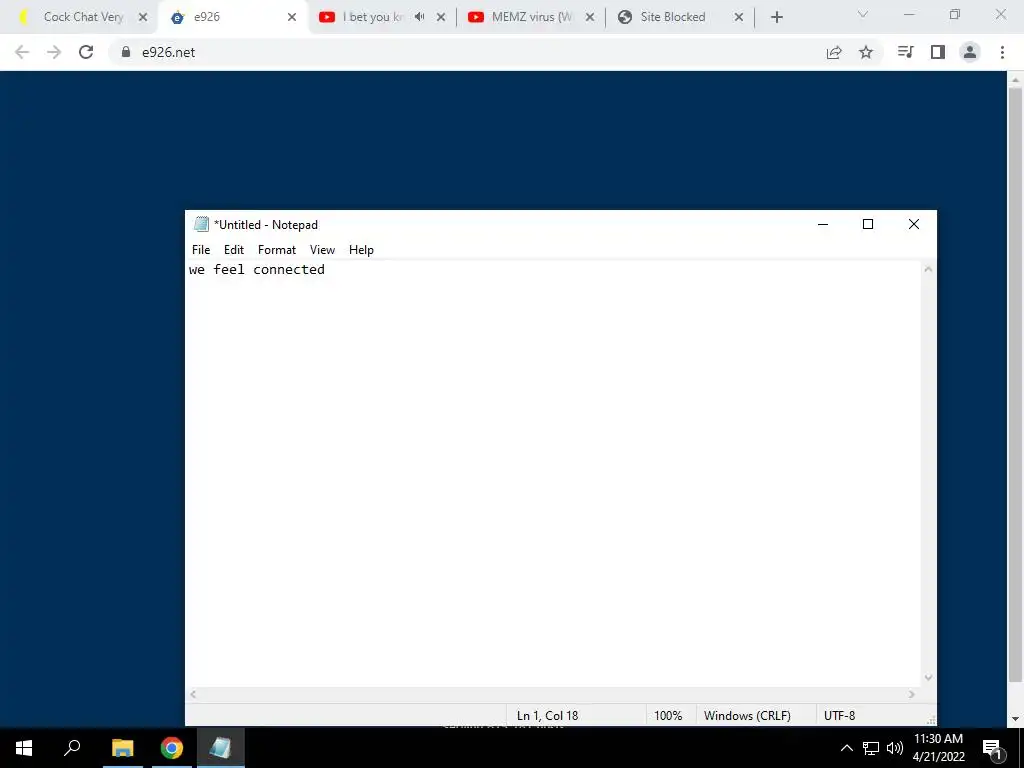
Task: Open the media control playlist icon
Action: [905, 52]
